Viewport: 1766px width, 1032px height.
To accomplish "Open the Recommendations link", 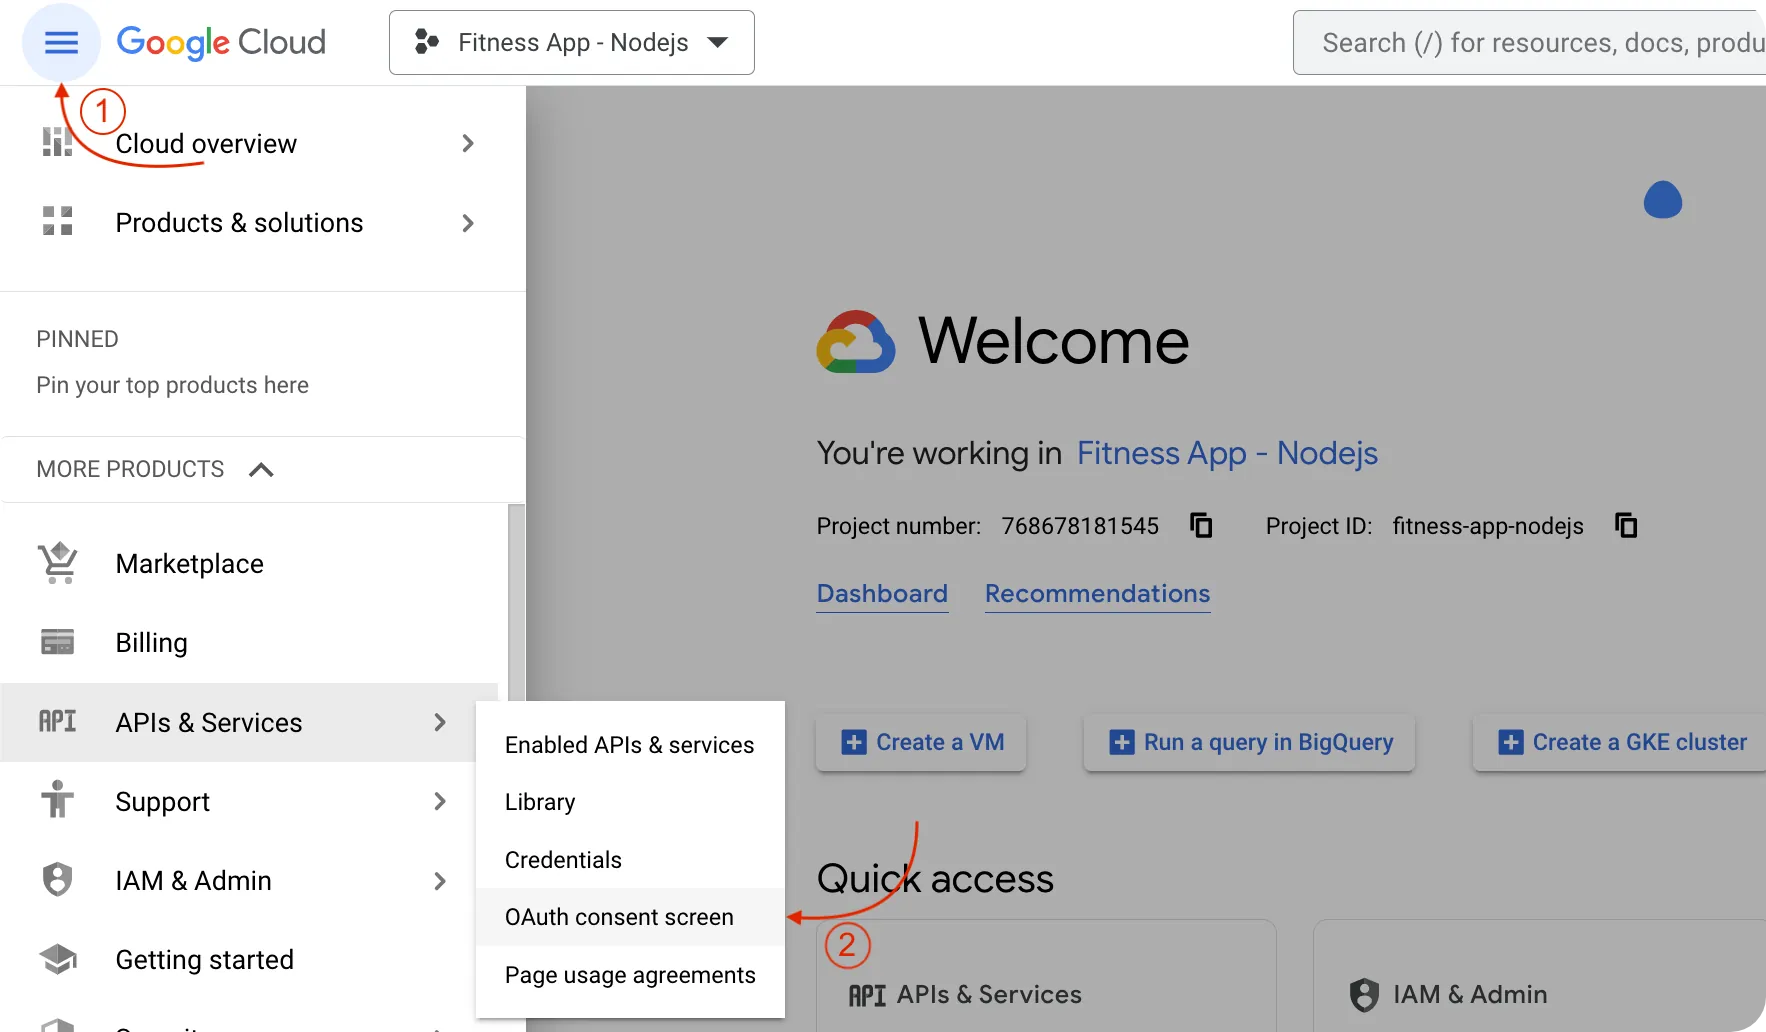I will (1097, 594).
